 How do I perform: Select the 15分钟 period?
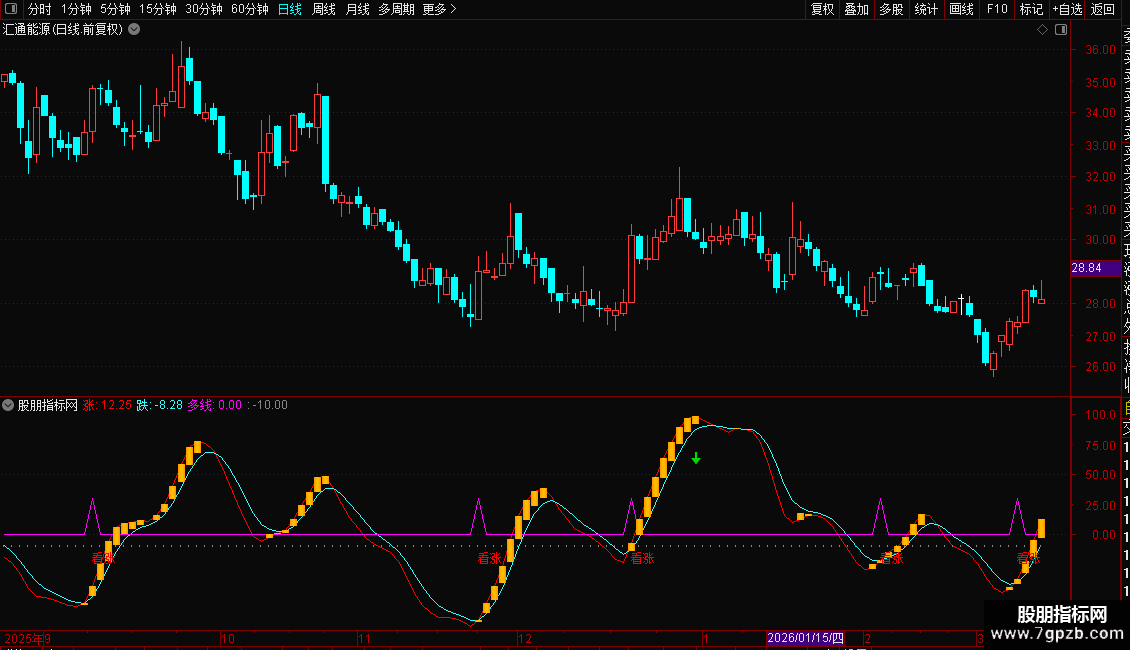pyautogui.click(x=158, y=9)
